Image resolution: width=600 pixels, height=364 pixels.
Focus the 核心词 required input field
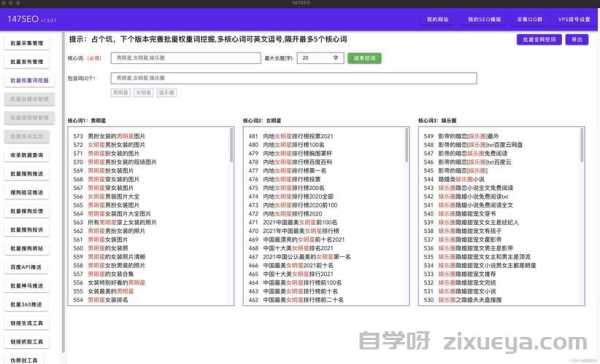pyautogui.click(x=186, y=58)
